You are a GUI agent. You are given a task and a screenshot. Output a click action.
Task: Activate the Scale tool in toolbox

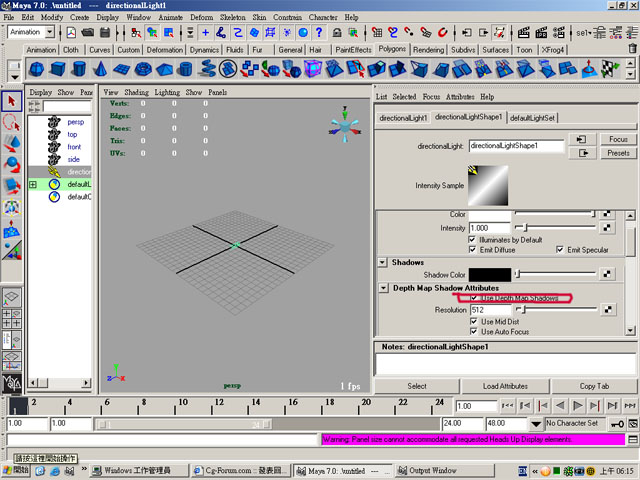11,186
